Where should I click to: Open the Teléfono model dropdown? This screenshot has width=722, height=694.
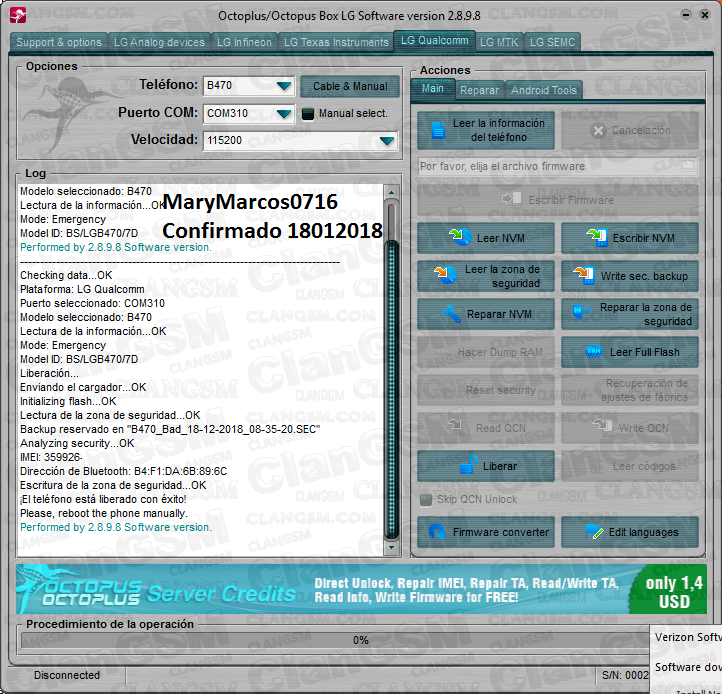coord(284,86)
